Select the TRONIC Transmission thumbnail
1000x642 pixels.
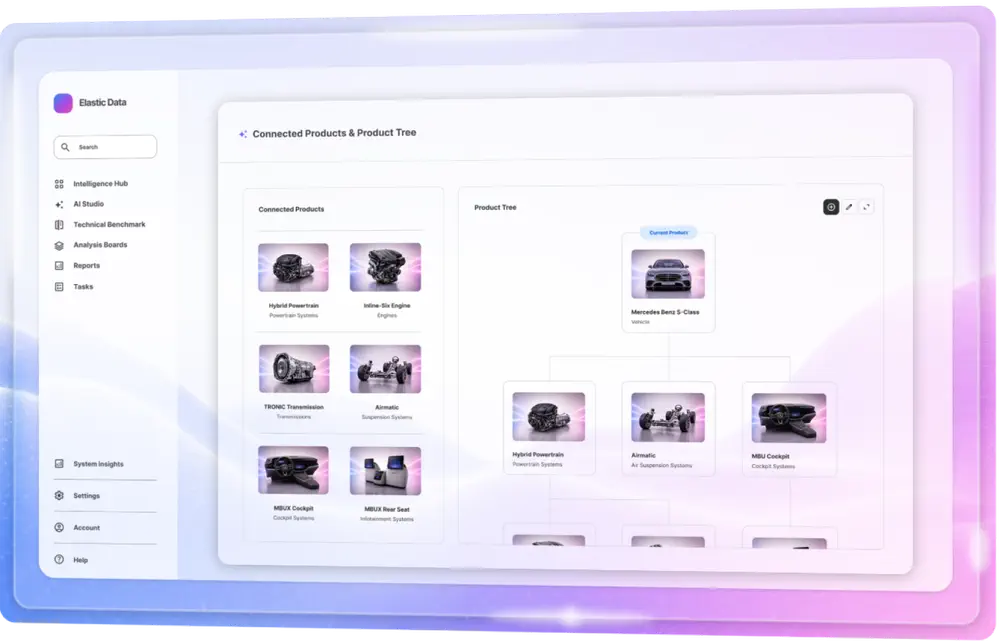tap(294, 368)
